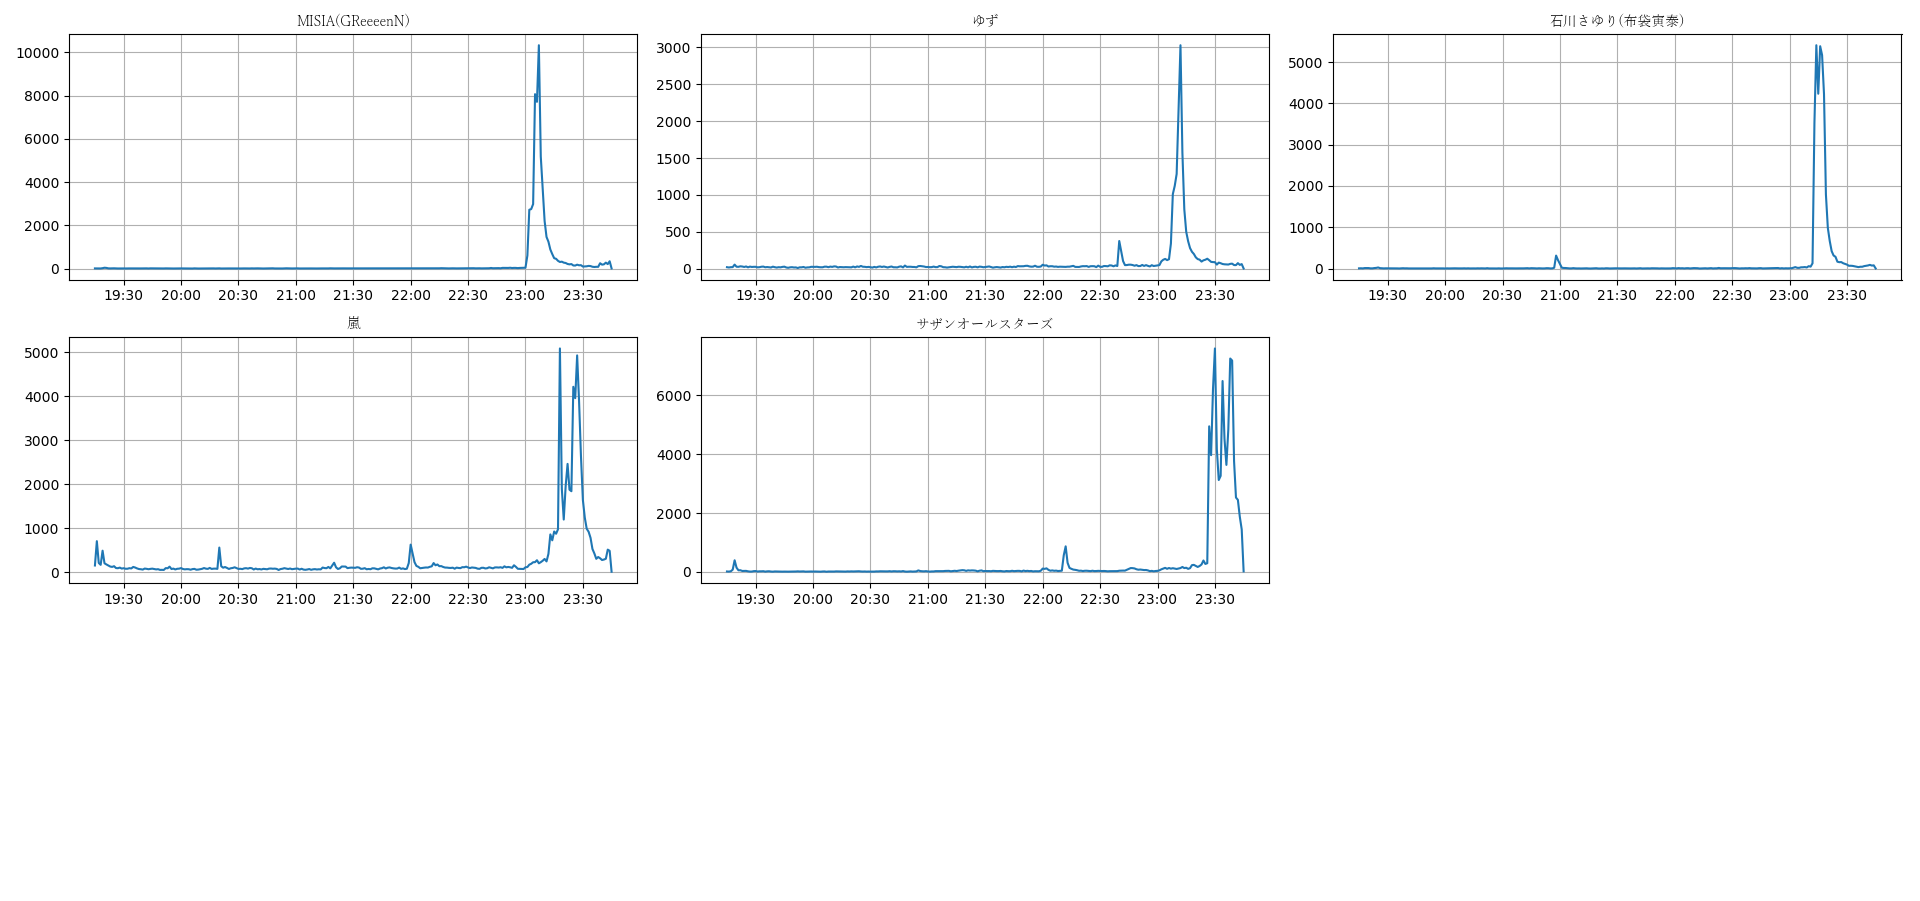Click the 8000 y-axis label in MISIA chart

pyautogui.click(x=41, y=96)
